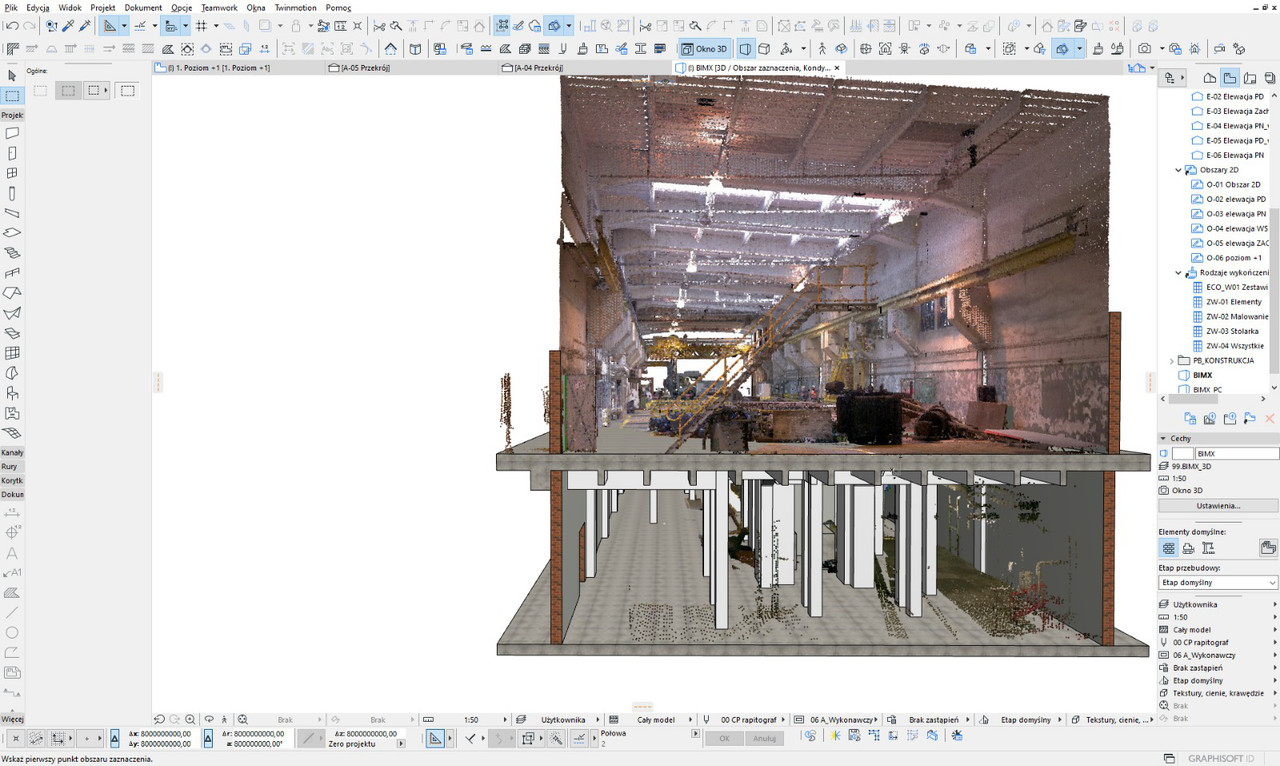Expand toolbox with Więcej button
The height and width of the screenshot is (766, 1280).
click(x=12, y=719)
